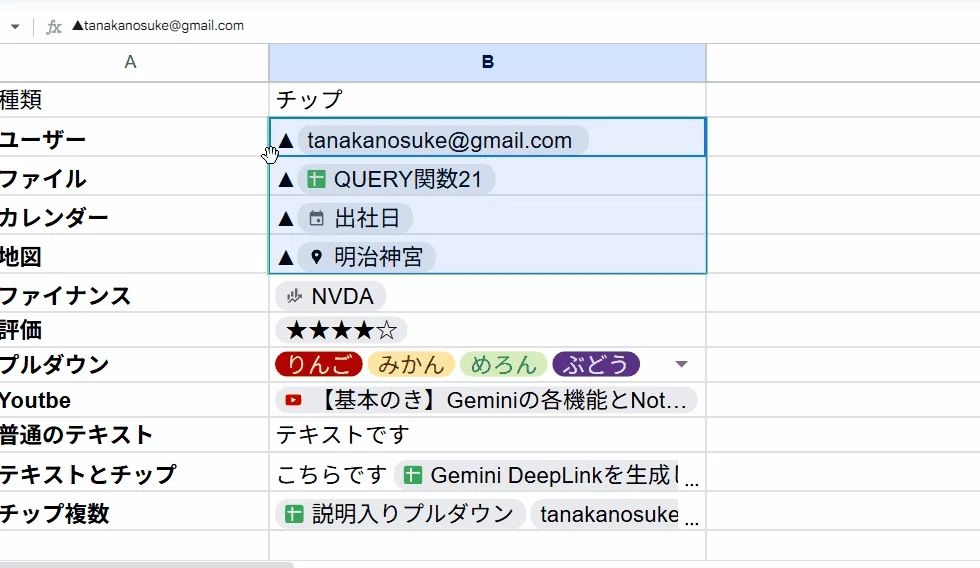Image resolution: width=980 pixels, height=568 pixels.
Task: Open the プルダウン cell dropdown arrow
Action: (x=681, y=364)
